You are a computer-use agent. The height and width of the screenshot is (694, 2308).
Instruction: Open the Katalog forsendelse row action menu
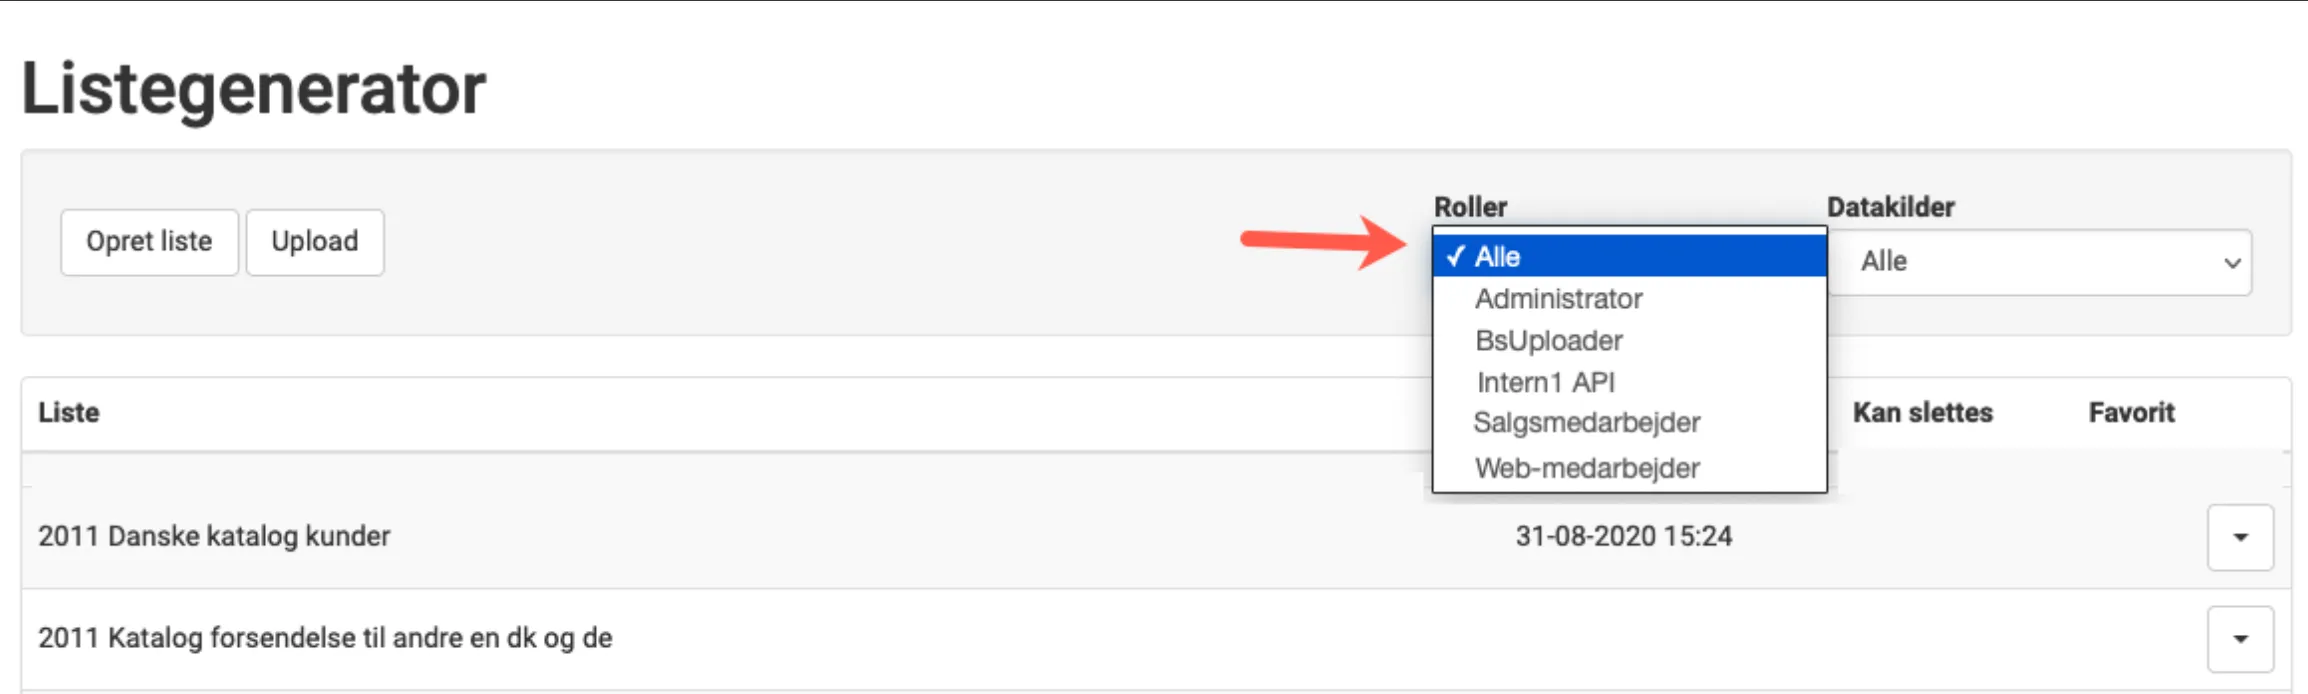click(2240, 639)
